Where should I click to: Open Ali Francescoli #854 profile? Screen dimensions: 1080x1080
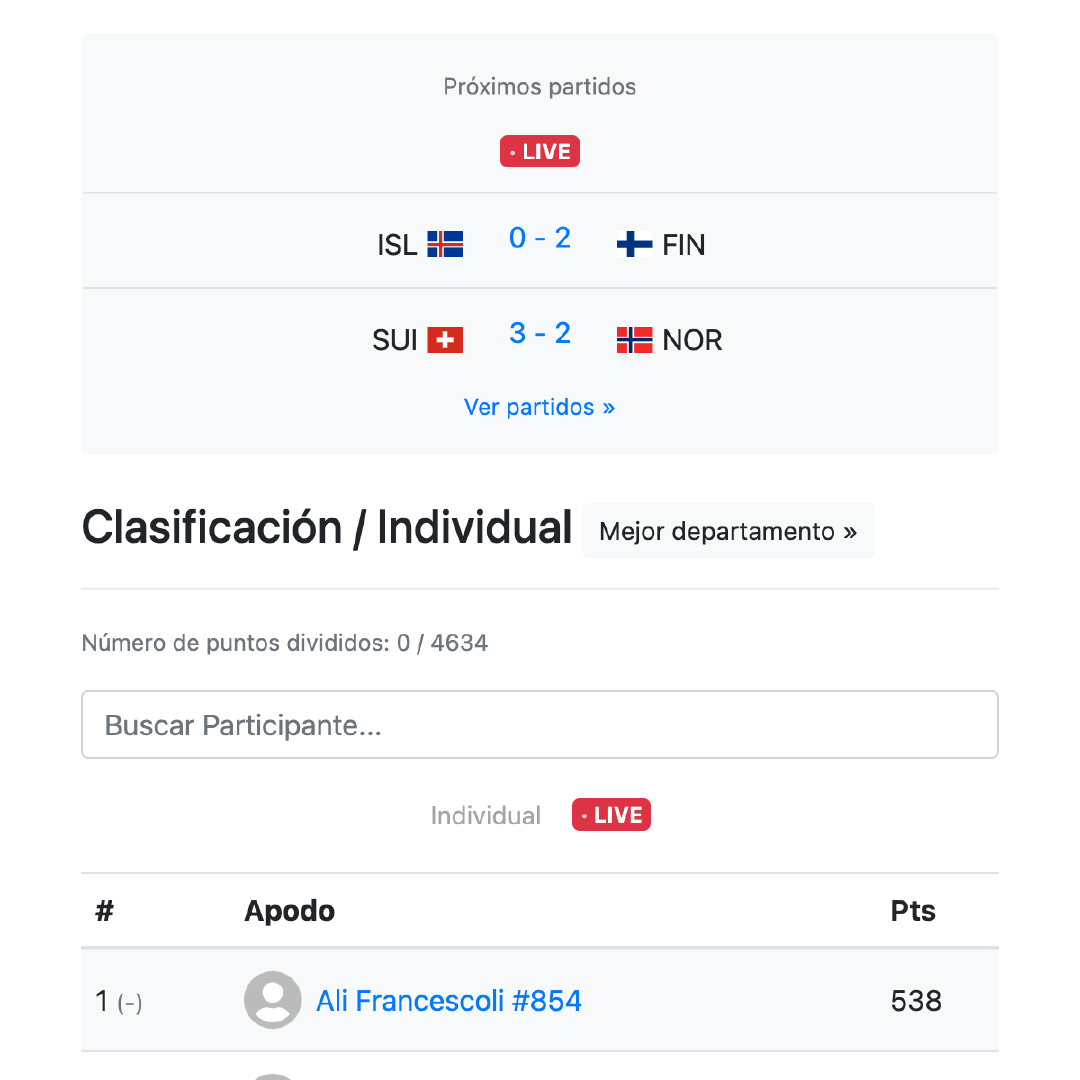[449, 999]
